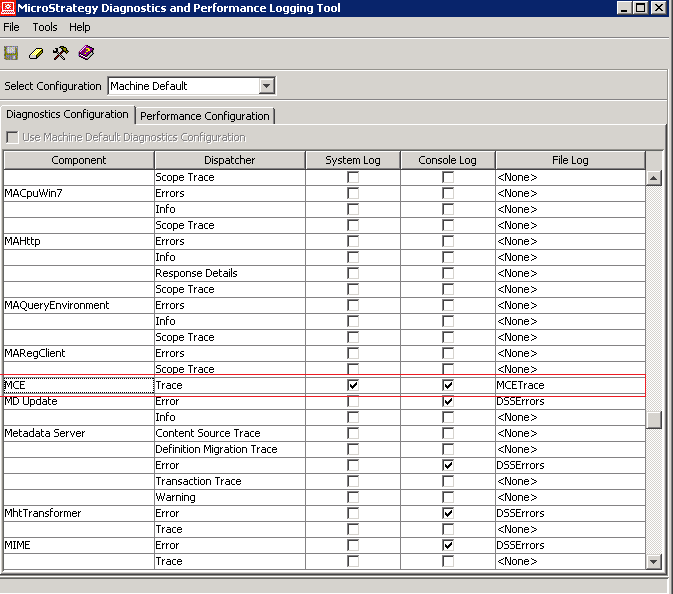The image size is (673, 594).
Task: Open the File menu
Action: tap(12, 27)
